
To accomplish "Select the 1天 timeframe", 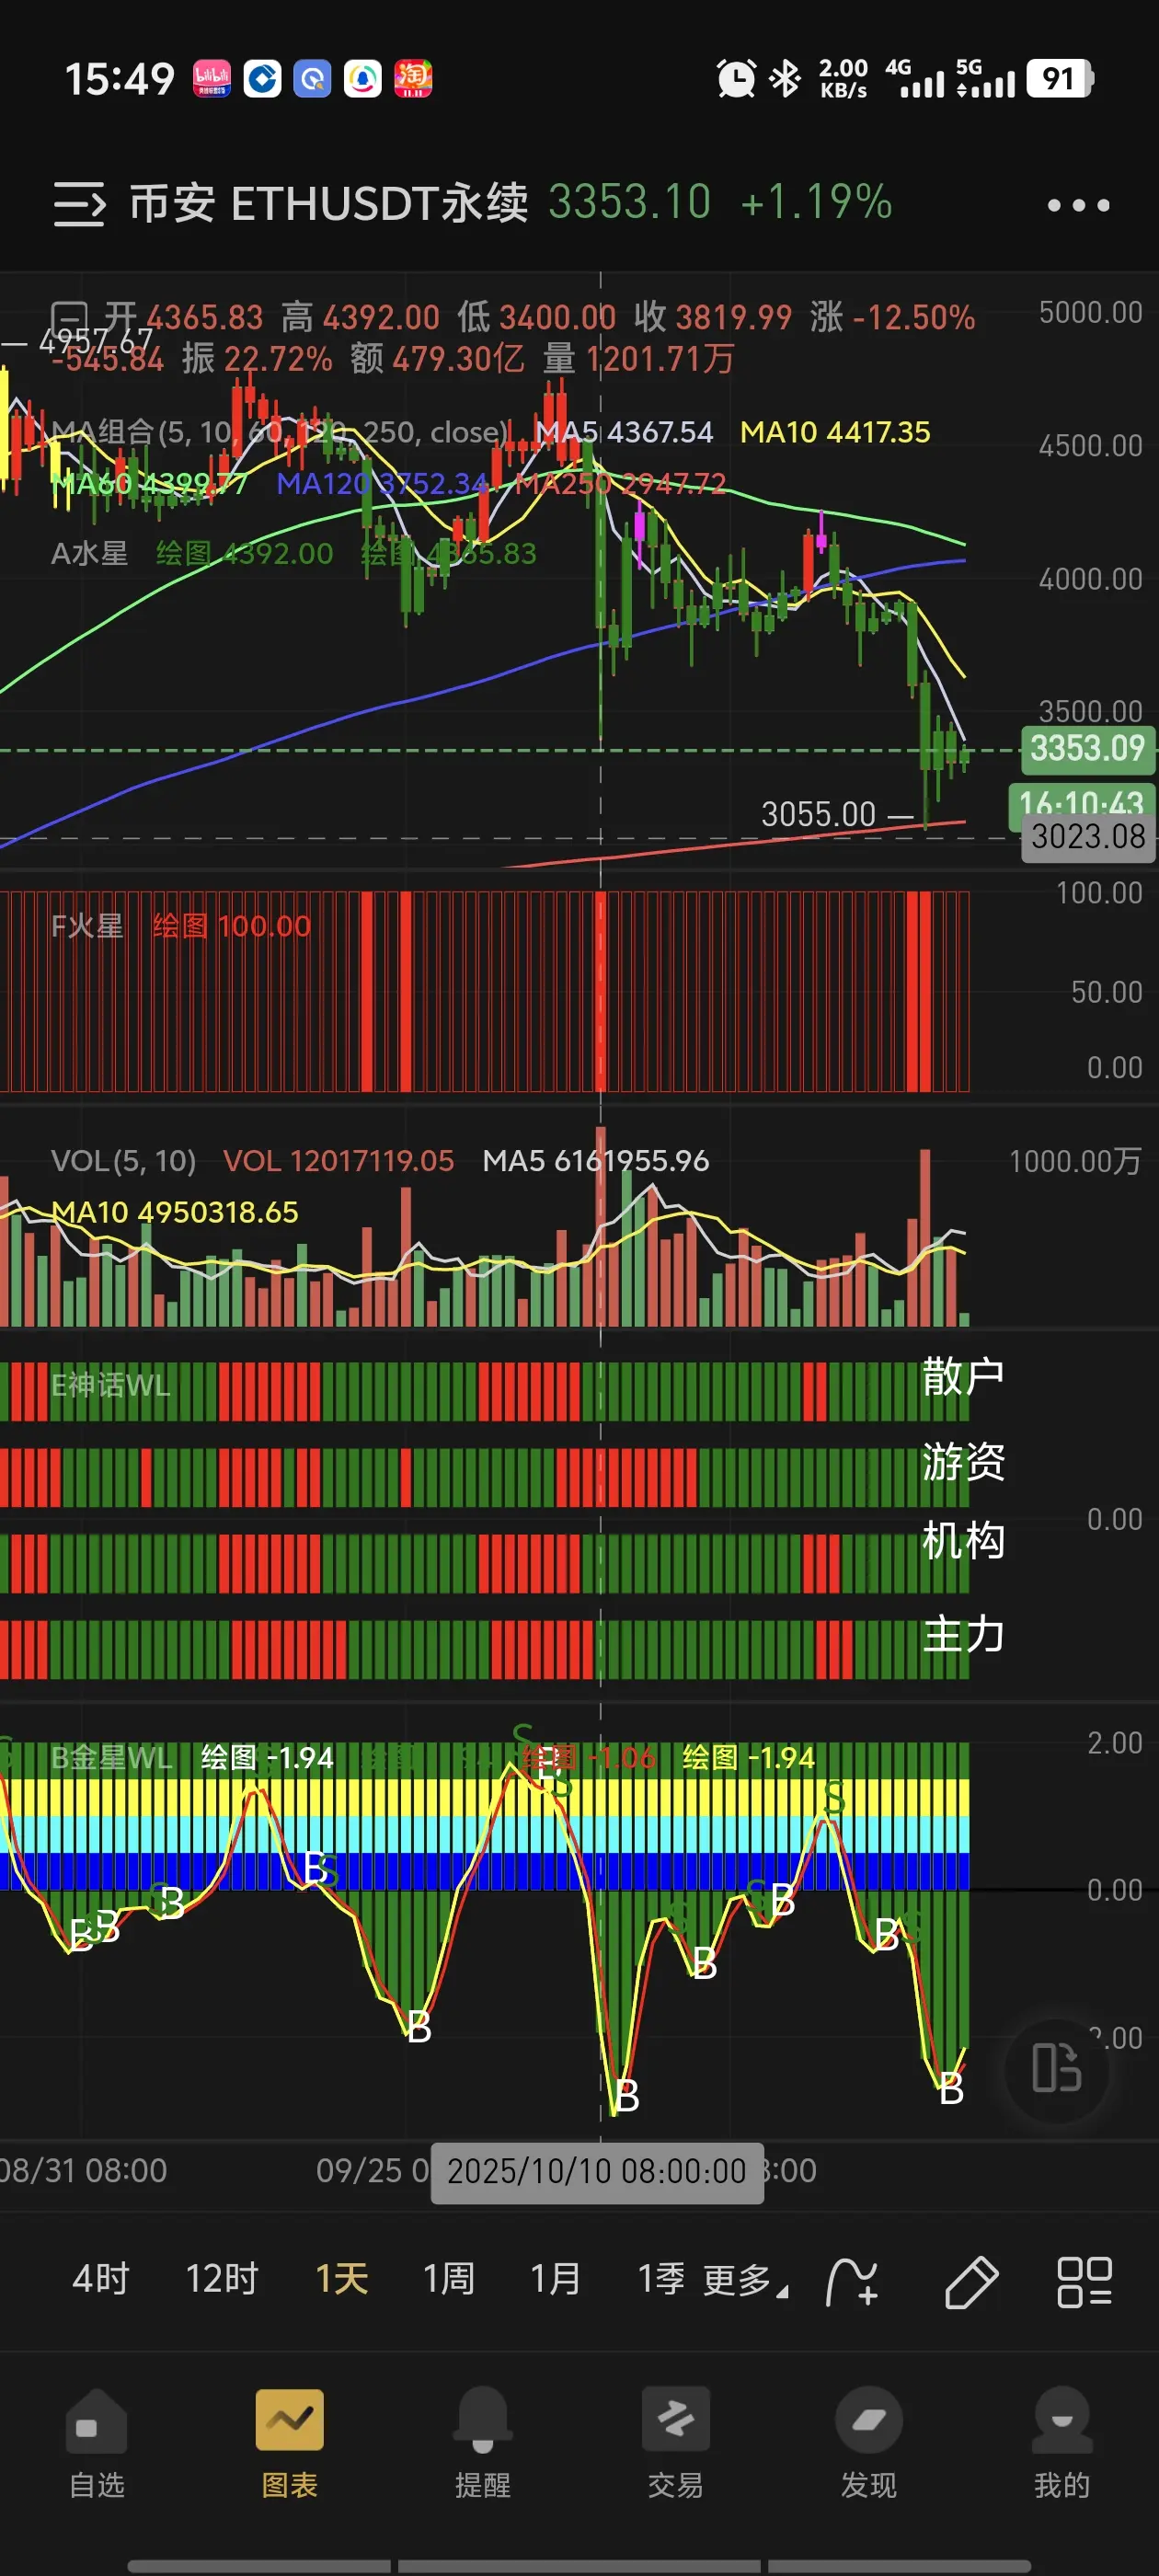I will 342,2279.
